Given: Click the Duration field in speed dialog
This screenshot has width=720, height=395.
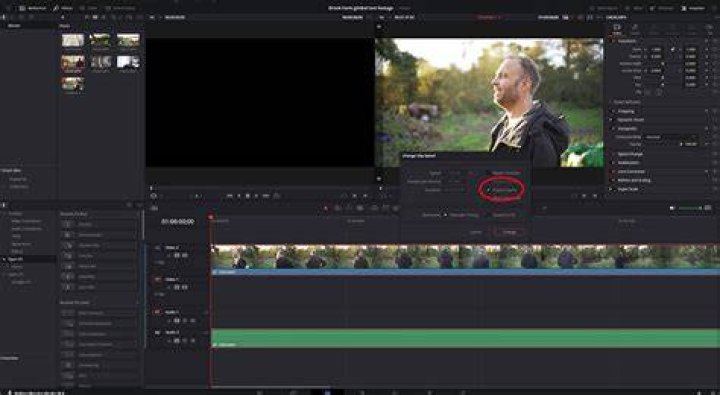Looking at the screenshot, I should pos(455,189).
